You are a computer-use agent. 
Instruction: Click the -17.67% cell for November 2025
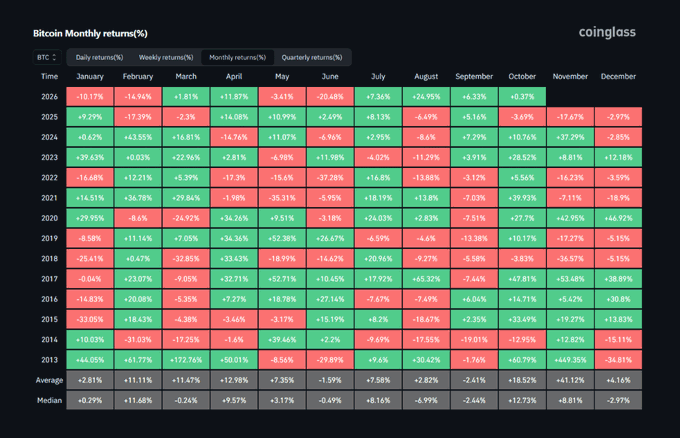570,117
